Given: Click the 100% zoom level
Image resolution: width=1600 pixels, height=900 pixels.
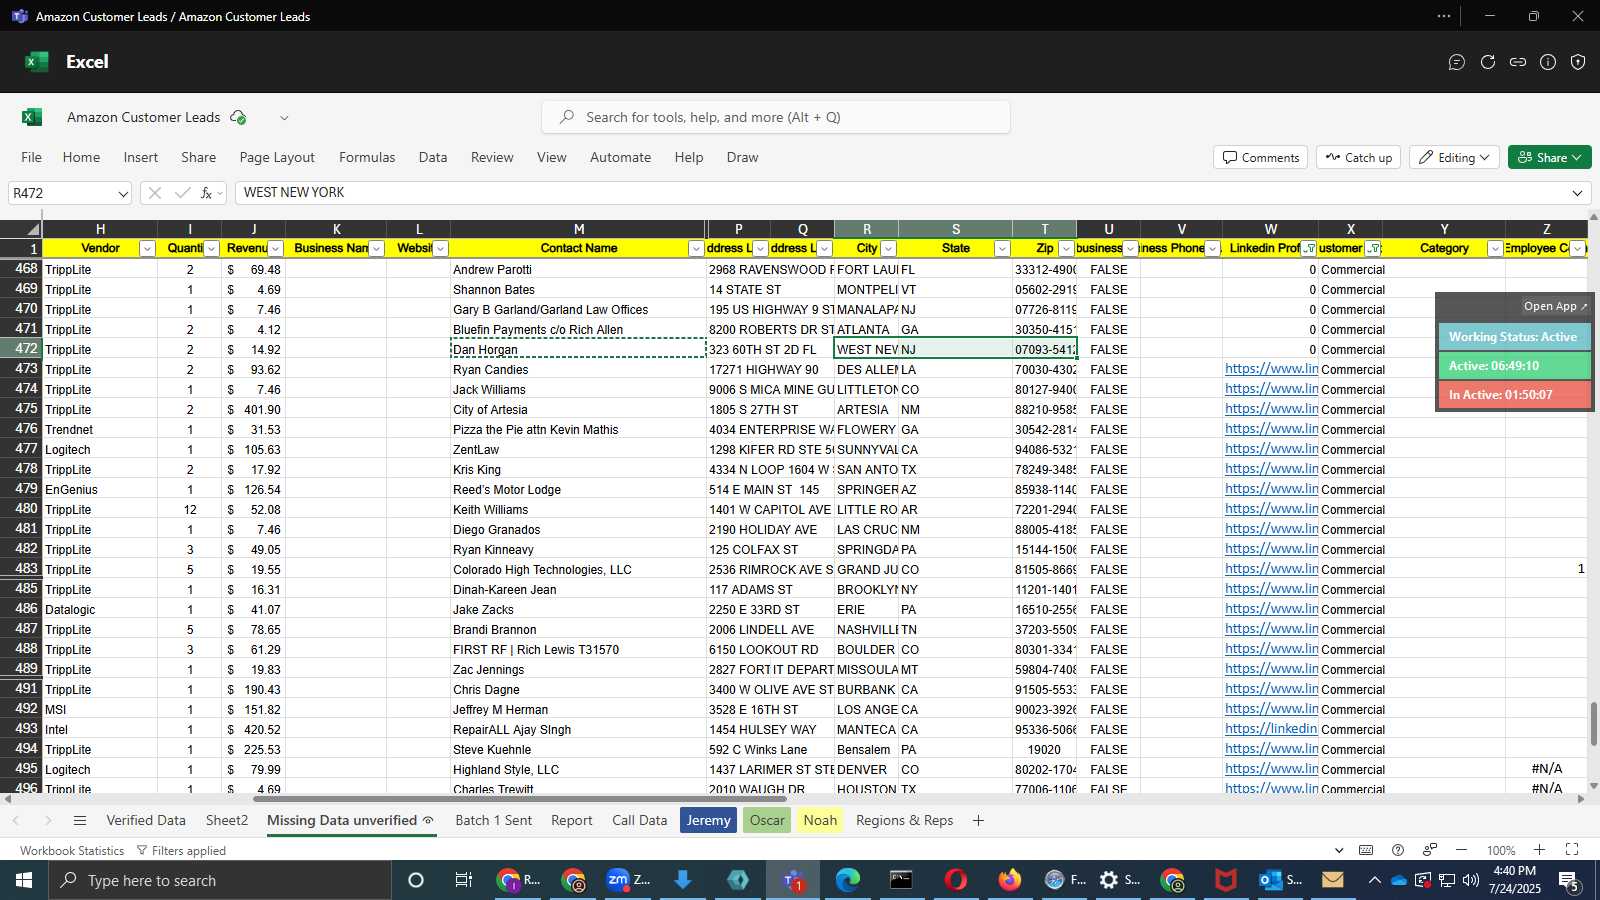Looking at the screenshot, I should (1501, 850).
